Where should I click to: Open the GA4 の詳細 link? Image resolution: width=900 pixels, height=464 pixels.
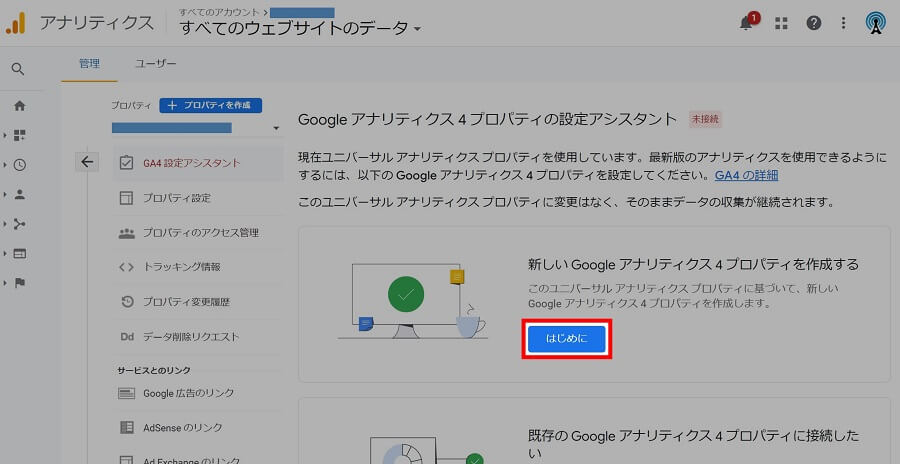coord(746,175)
